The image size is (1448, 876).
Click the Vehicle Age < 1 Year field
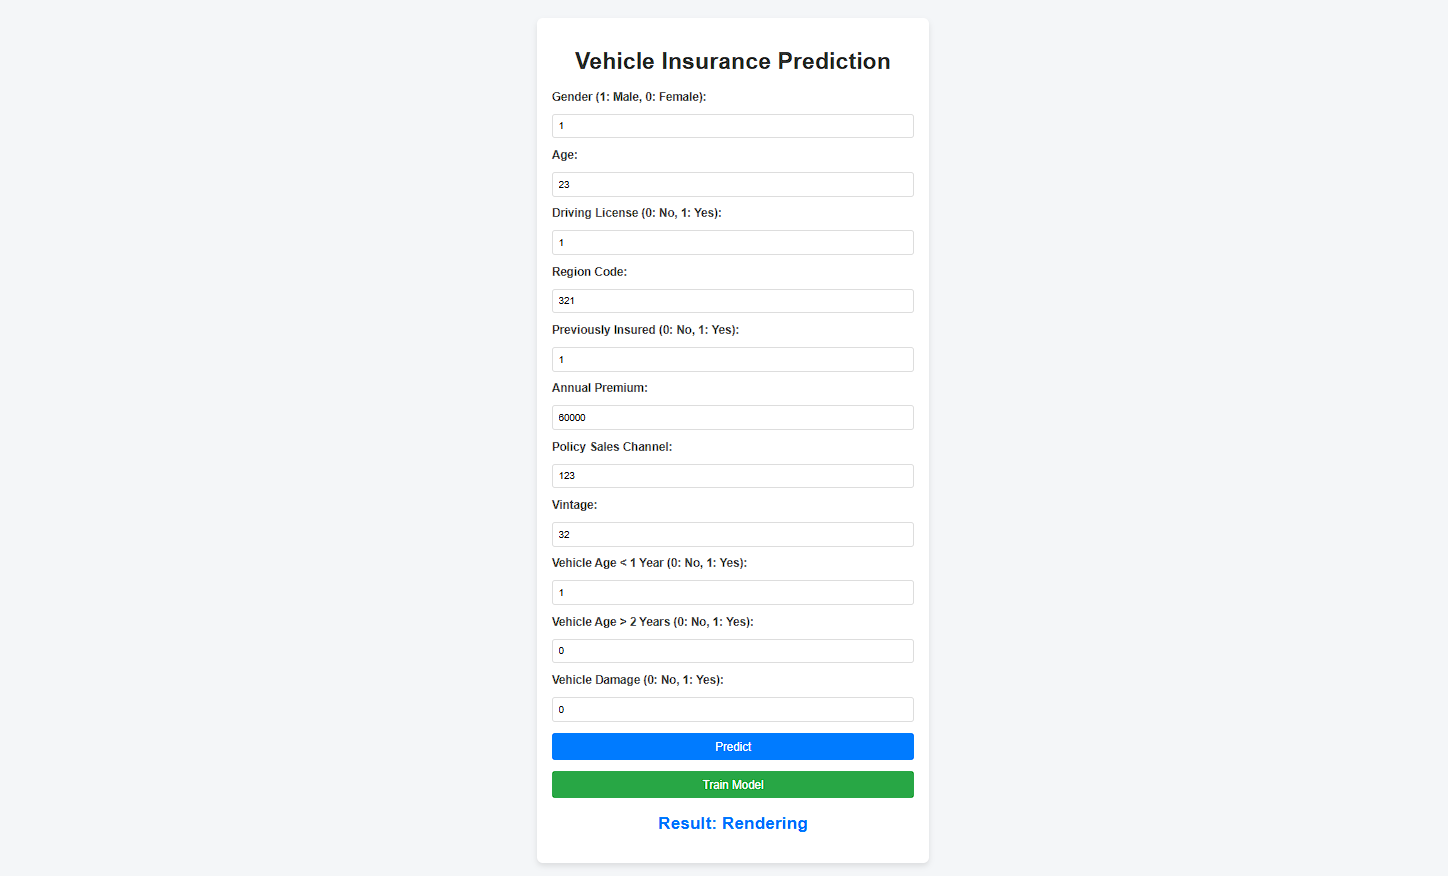pos(732,592)
